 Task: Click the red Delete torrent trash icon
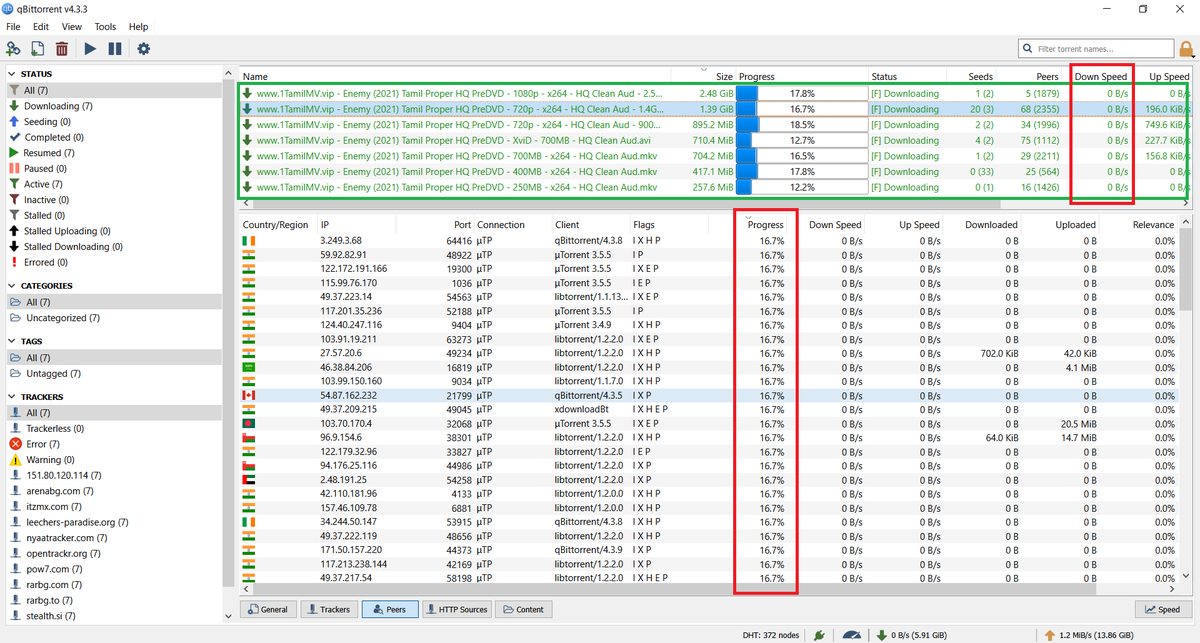tap(62, 48)
